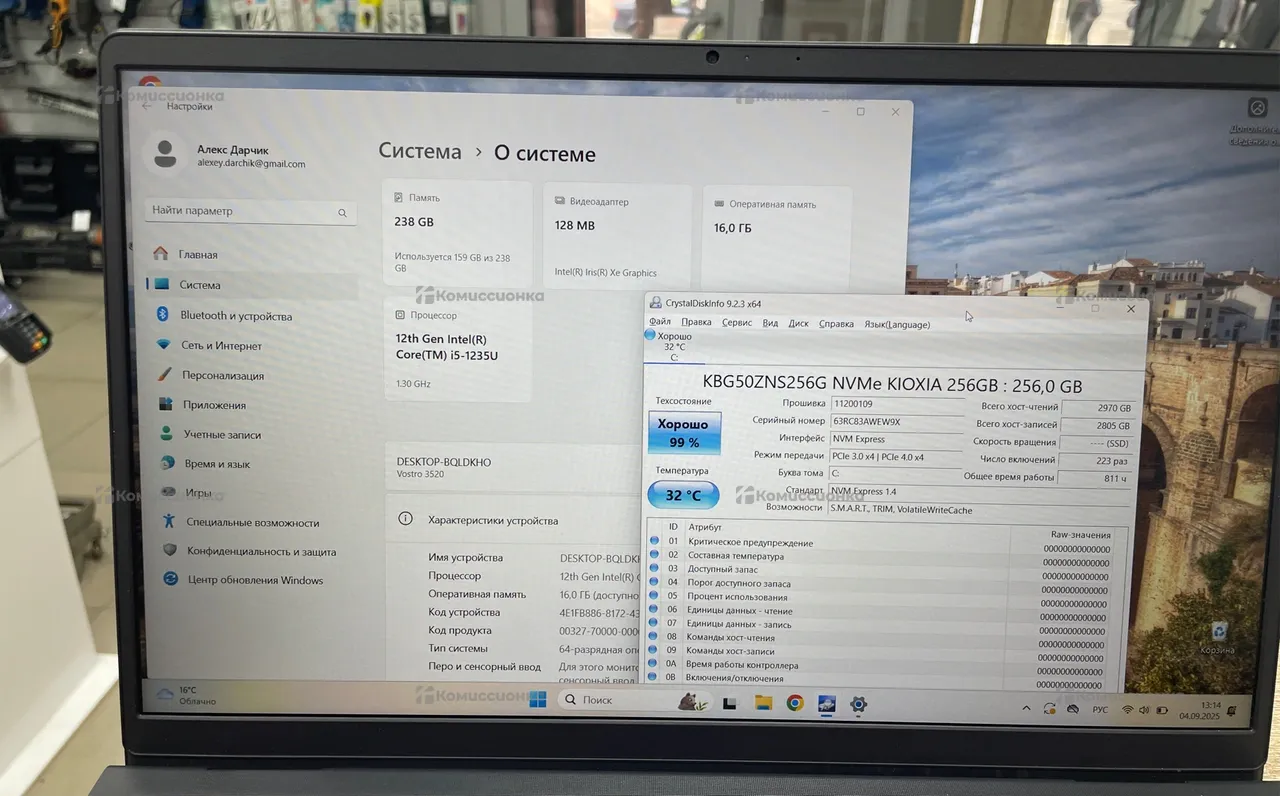Click the Число включений 223 раз value

pyautogui.click(x=1097, y=461)
